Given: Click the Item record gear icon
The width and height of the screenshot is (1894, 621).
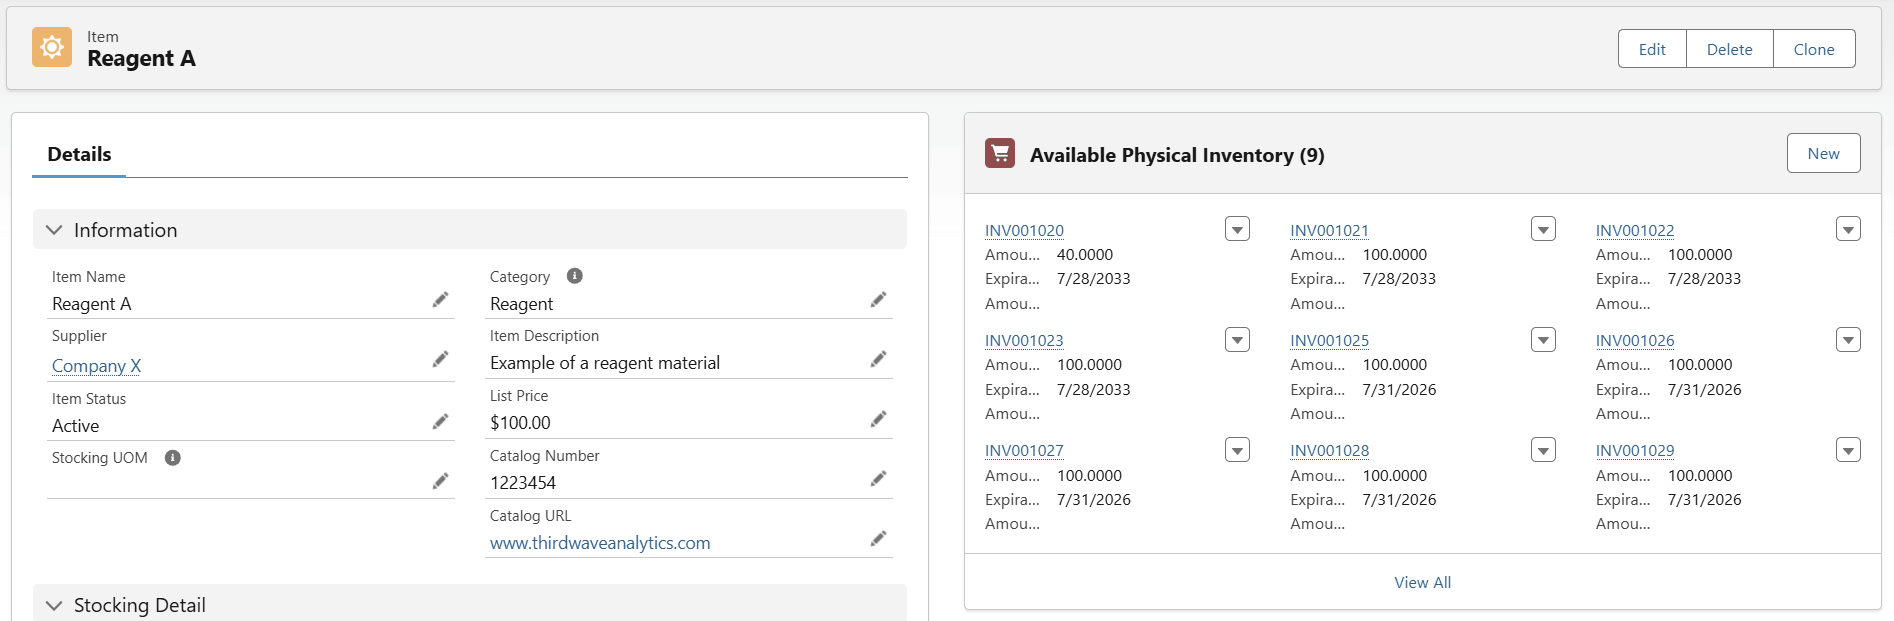Looking at the screenshot, I should 52,47.
